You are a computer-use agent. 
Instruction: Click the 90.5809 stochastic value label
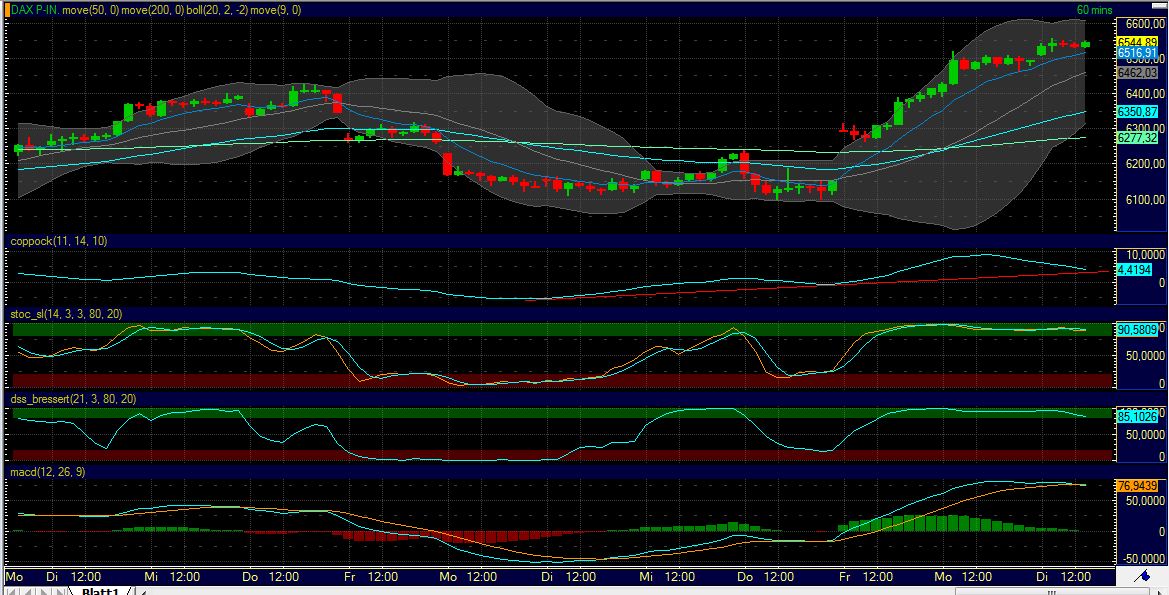coord(1139,327)
